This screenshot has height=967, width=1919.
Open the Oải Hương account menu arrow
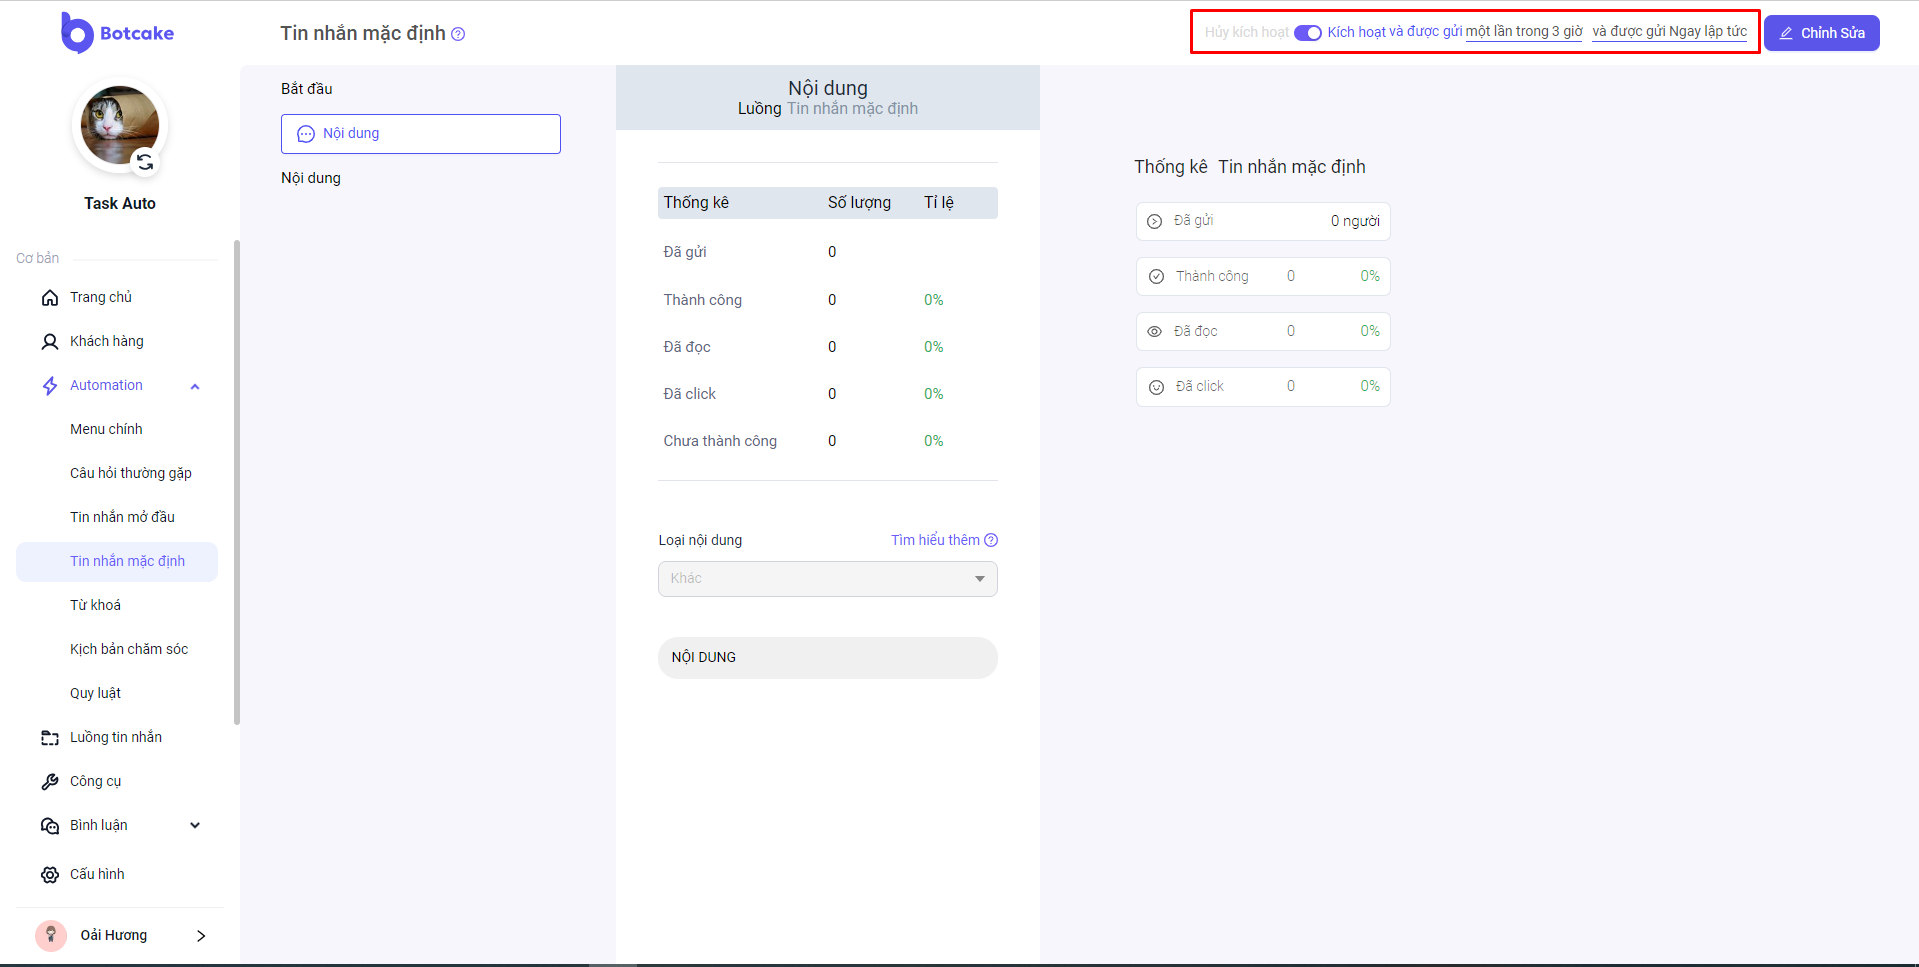(201, 936)
